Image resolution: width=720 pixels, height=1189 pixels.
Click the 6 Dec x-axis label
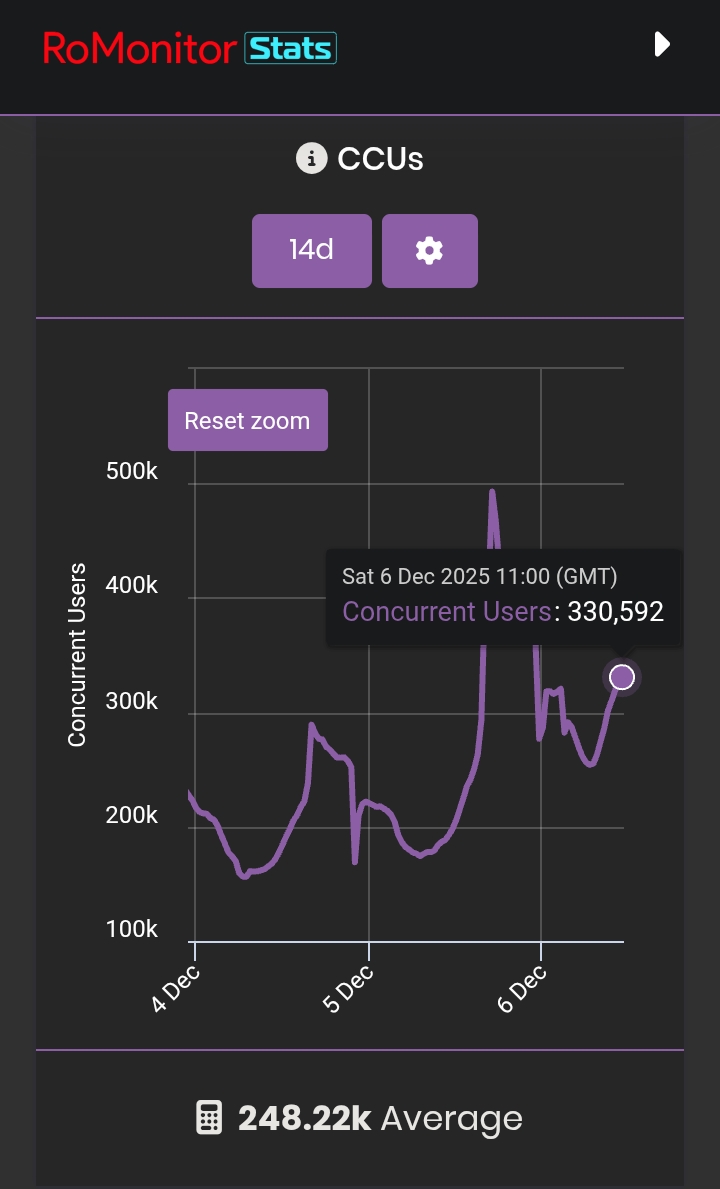(521, 987)
